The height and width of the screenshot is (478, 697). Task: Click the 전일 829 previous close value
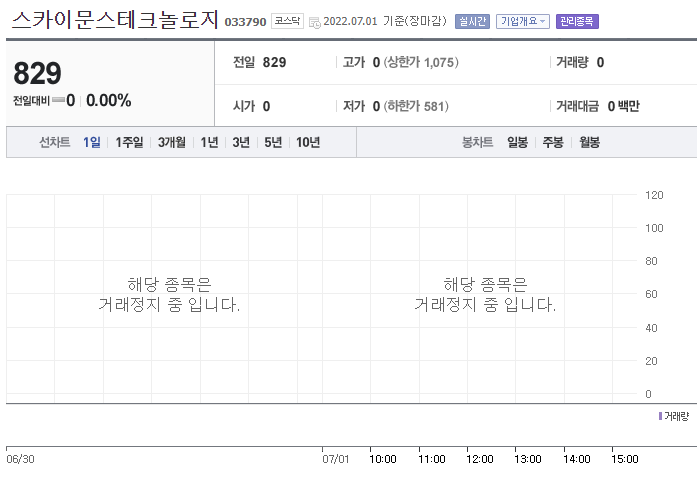coord(260,62)
